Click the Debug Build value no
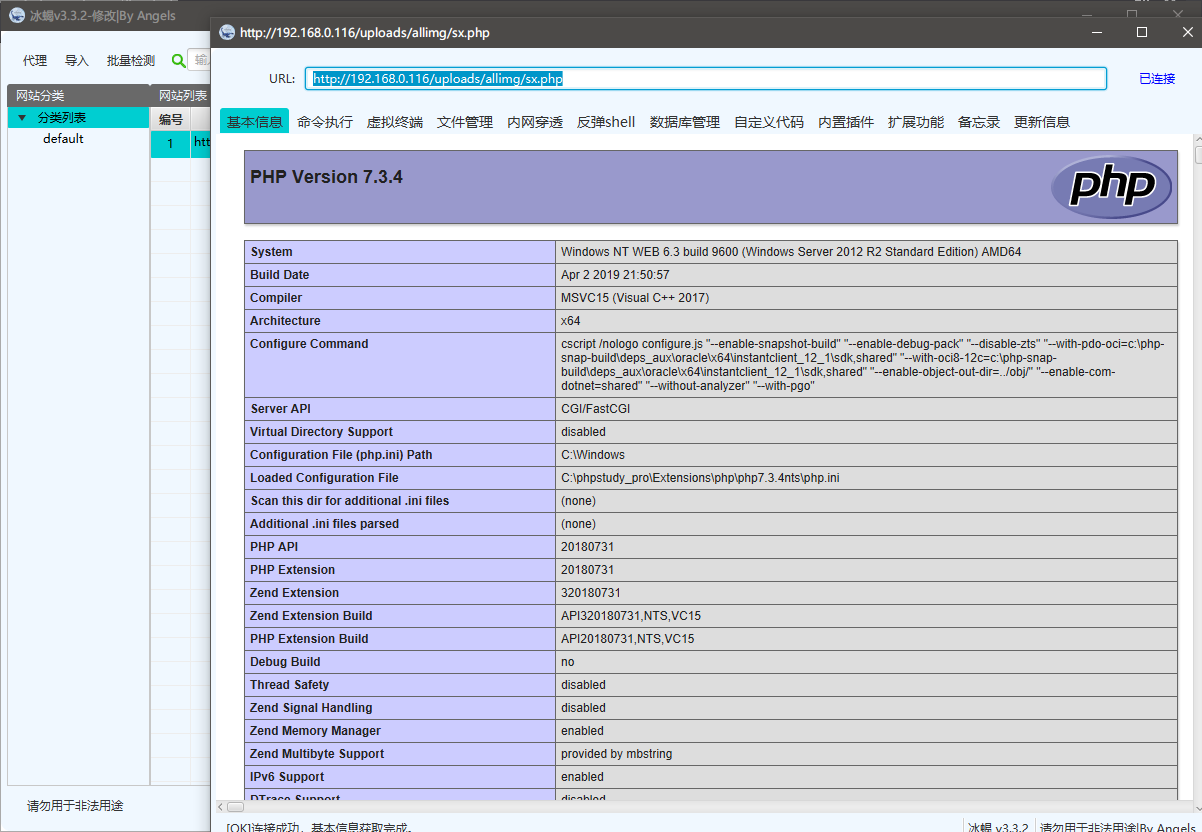The height and width of the screenshot is (832, 1202). coord(568,662)
